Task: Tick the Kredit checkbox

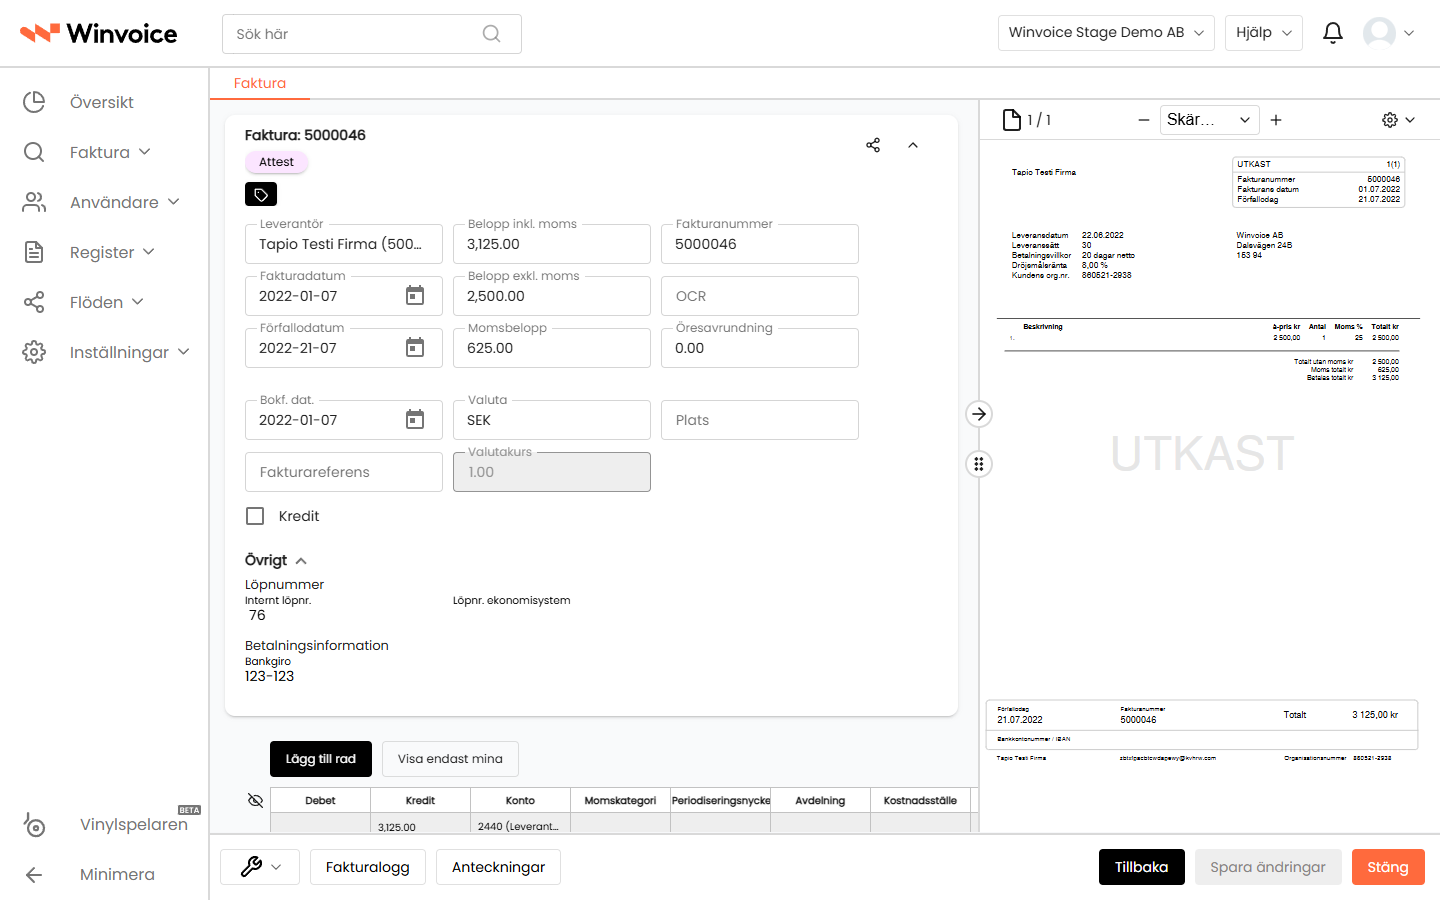Action: [255, 516]
